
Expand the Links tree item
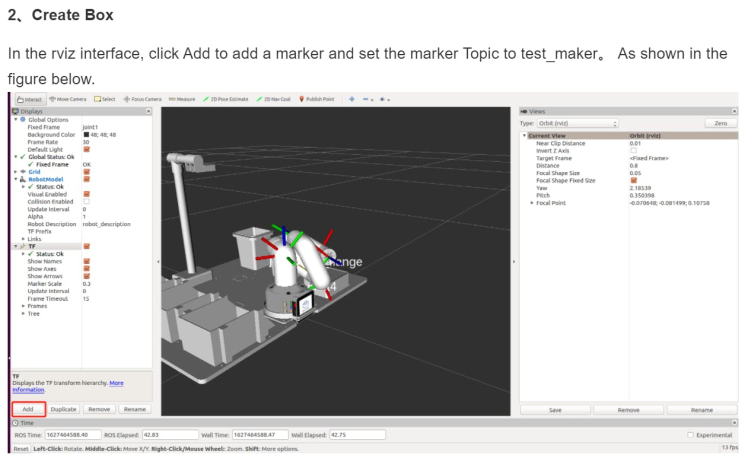click(23, 238)
